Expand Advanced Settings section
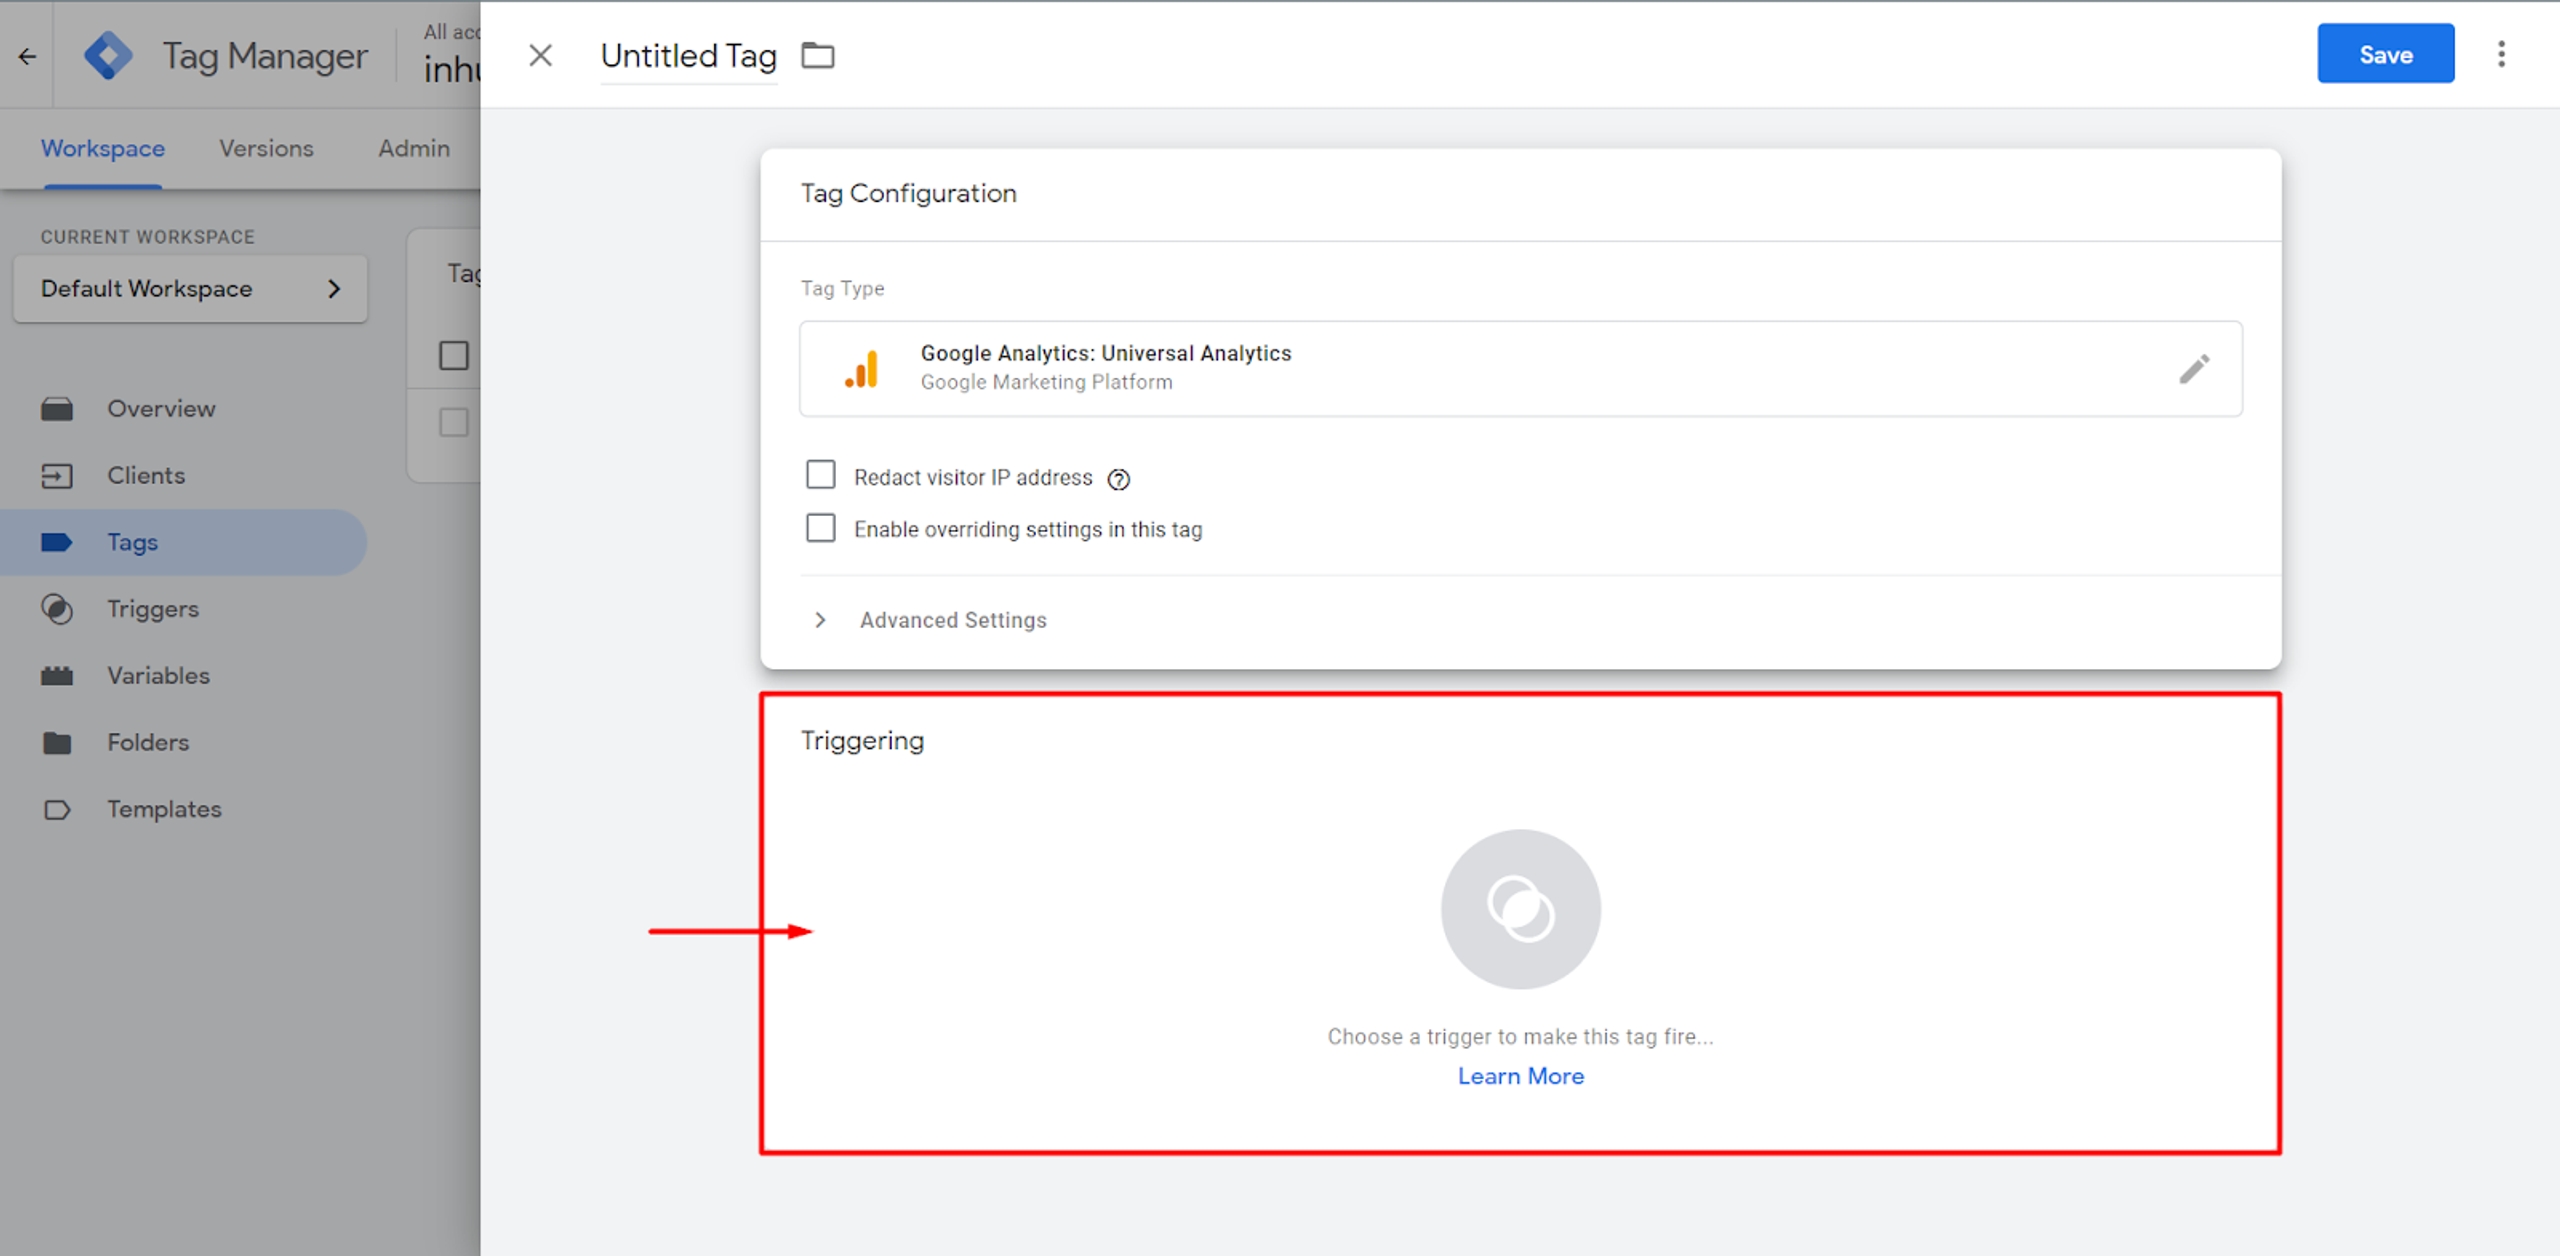 [951, 620]
